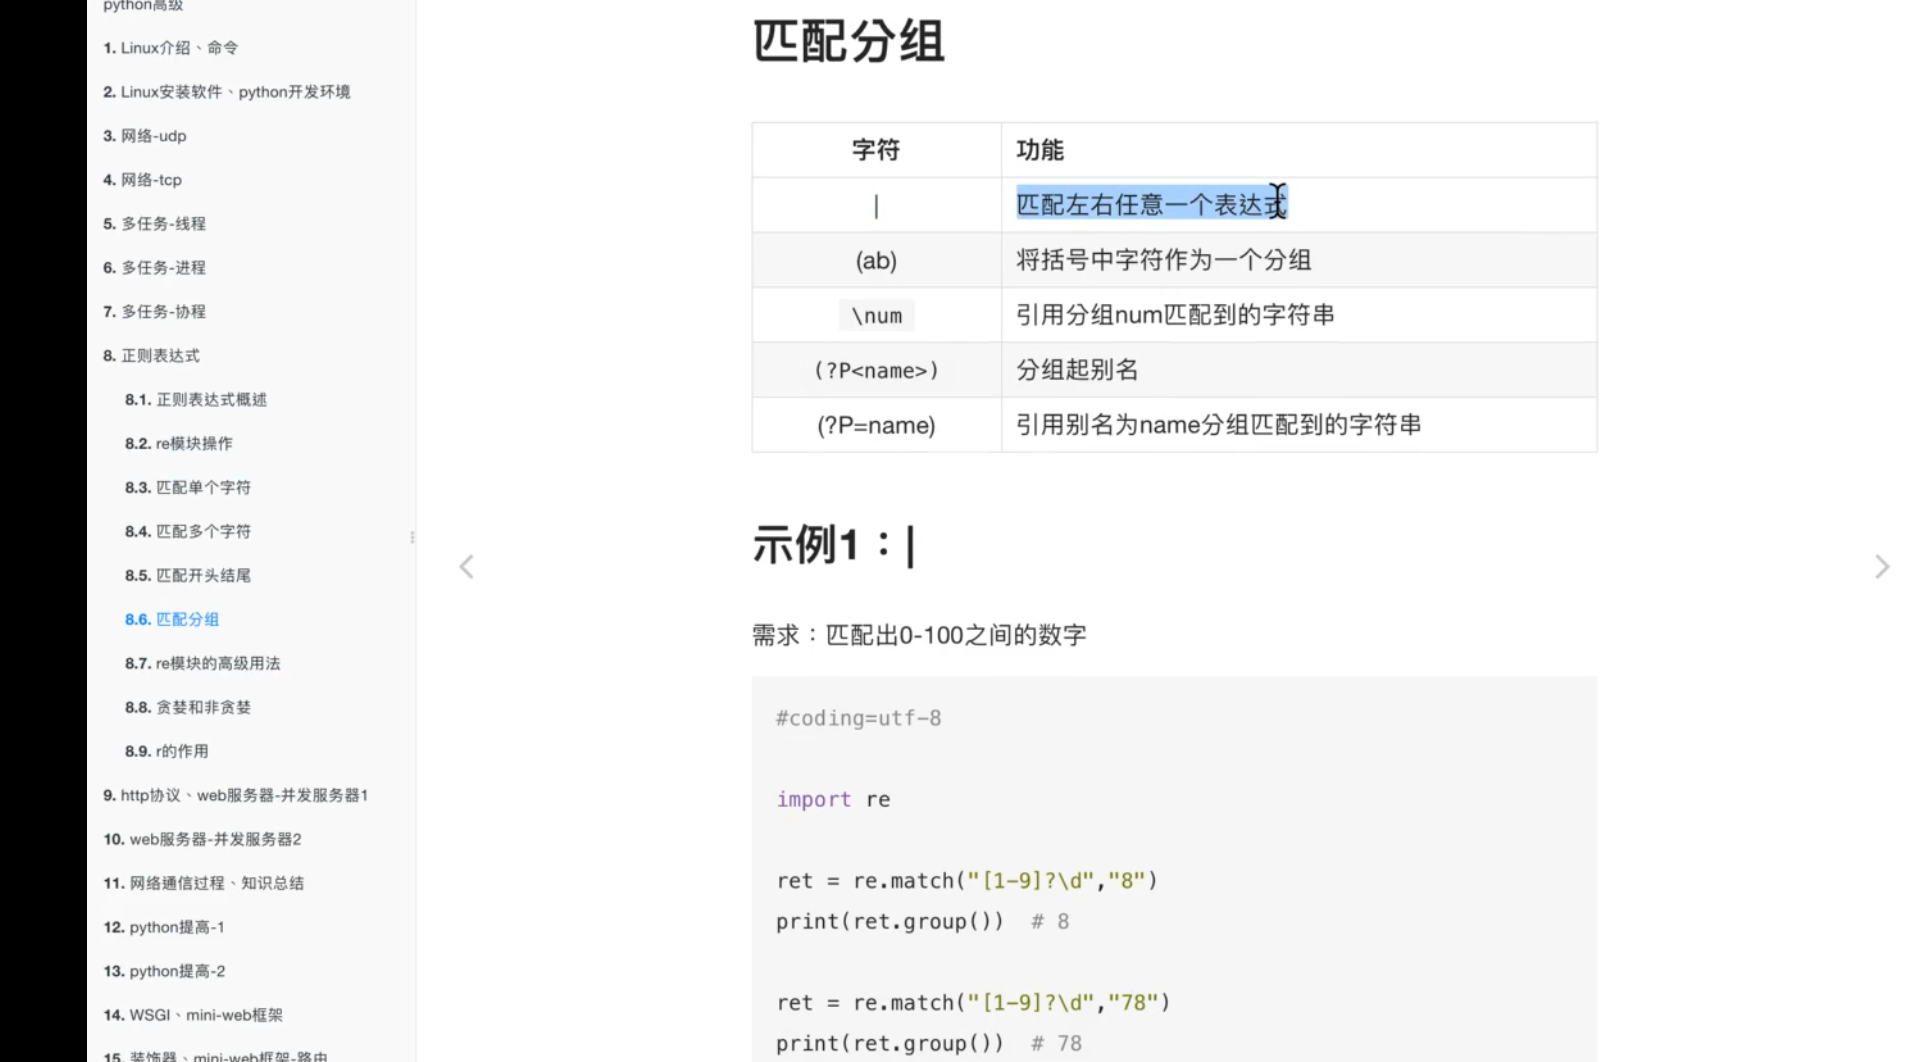The width and height of the screenshot is (1930, 1062).
Task: Open section 8.5 匹配开头结尾
Action: click(188, 576)
